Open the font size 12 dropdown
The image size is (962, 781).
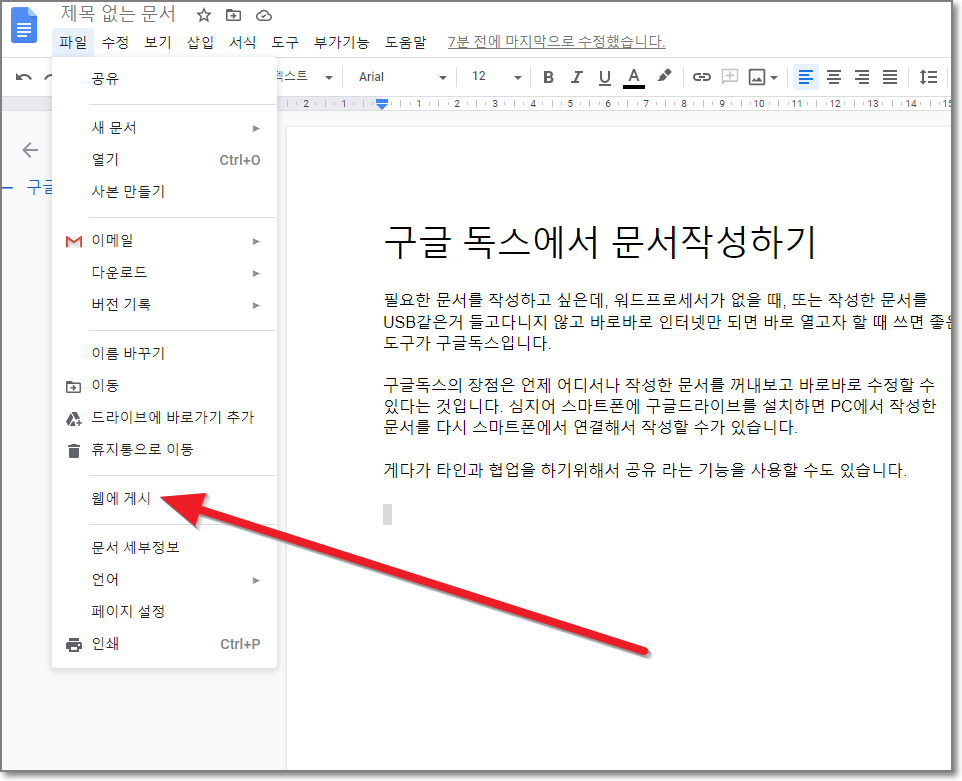click(x=496, y=77)
